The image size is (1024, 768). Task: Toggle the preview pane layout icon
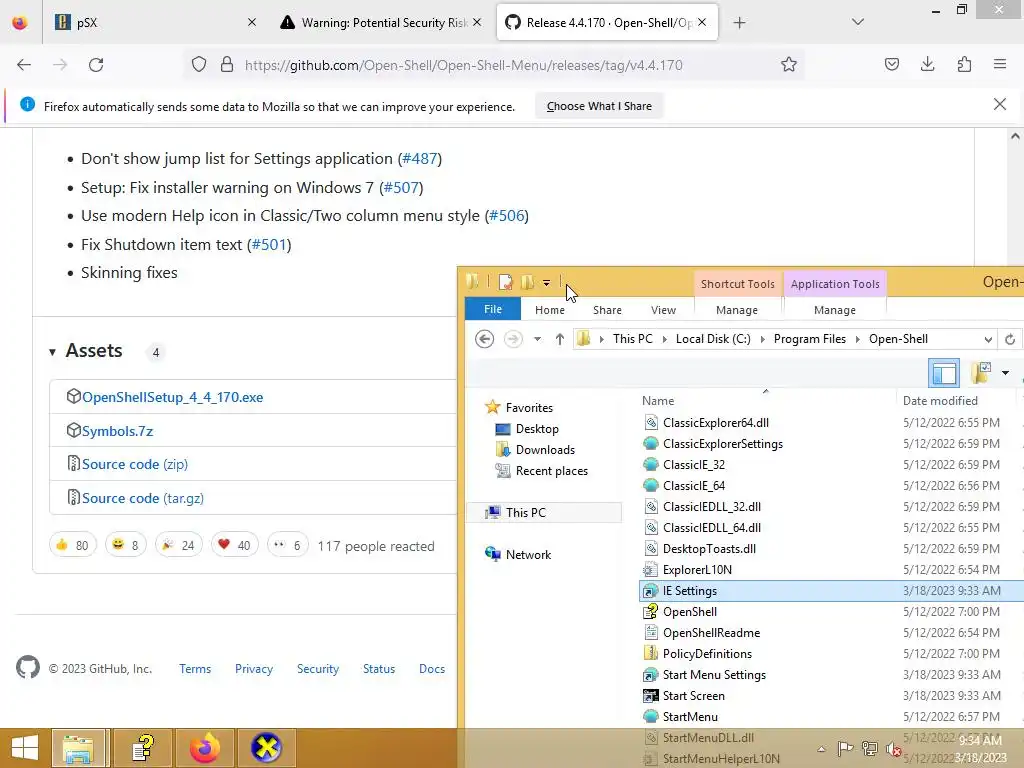[944, 373]
